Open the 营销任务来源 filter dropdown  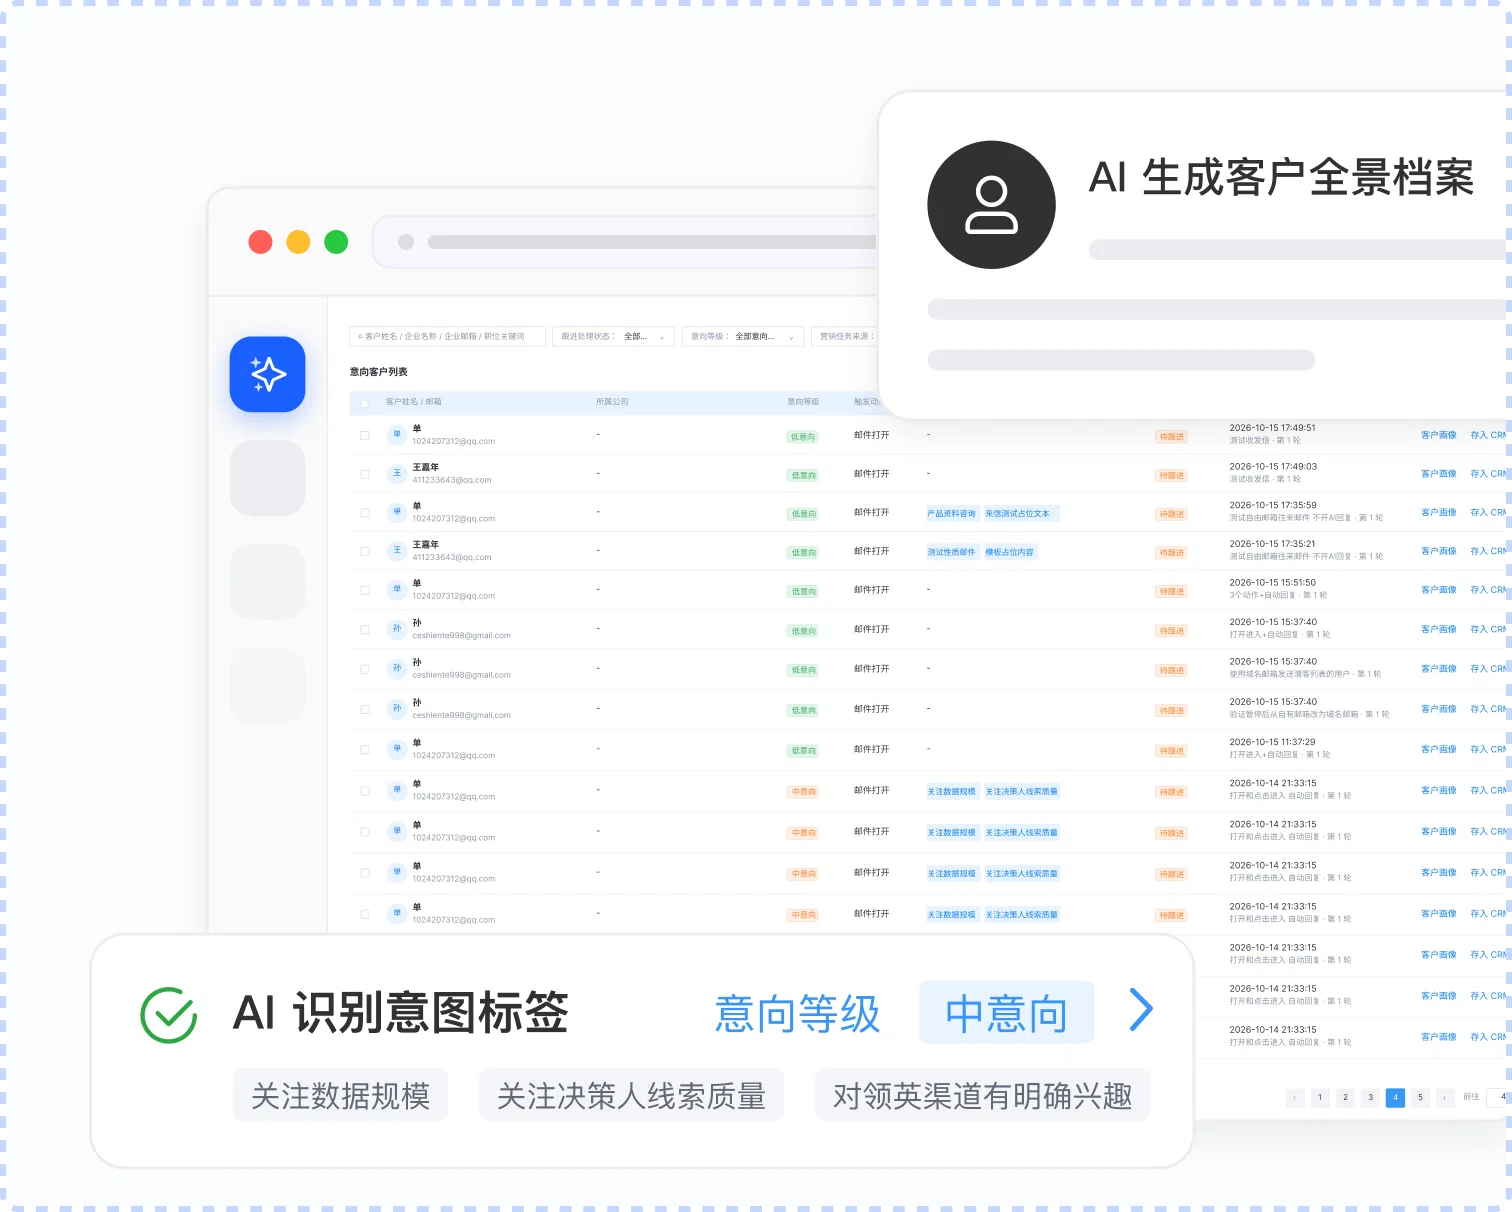click(x=845, y=336)
